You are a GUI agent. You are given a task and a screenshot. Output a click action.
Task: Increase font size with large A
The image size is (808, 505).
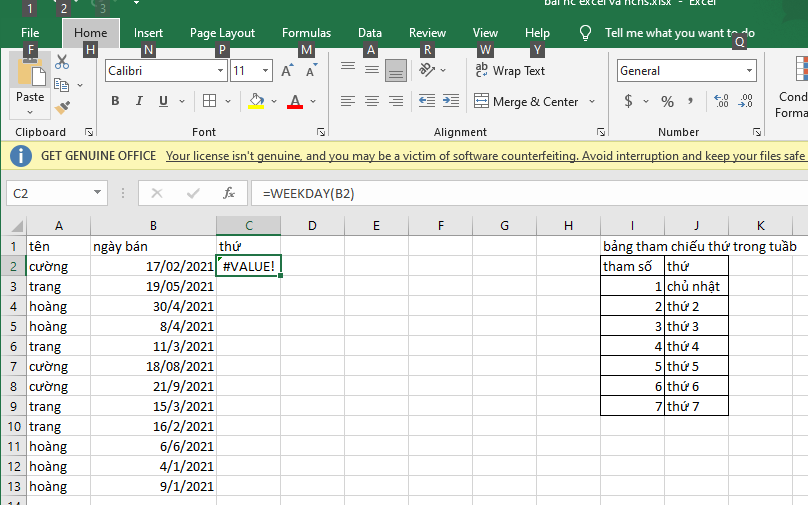point(287,71)
